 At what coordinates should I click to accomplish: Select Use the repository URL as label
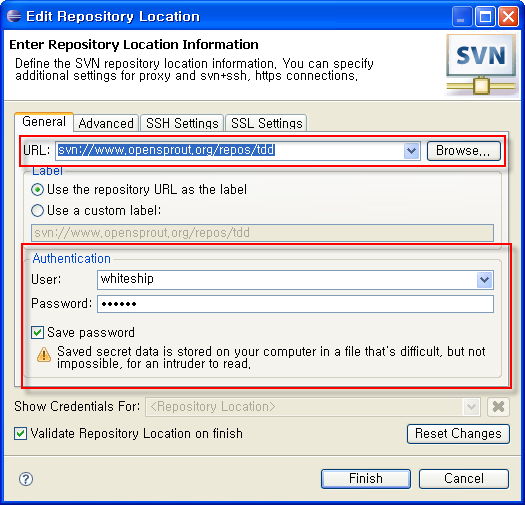[x=38, y=190]
